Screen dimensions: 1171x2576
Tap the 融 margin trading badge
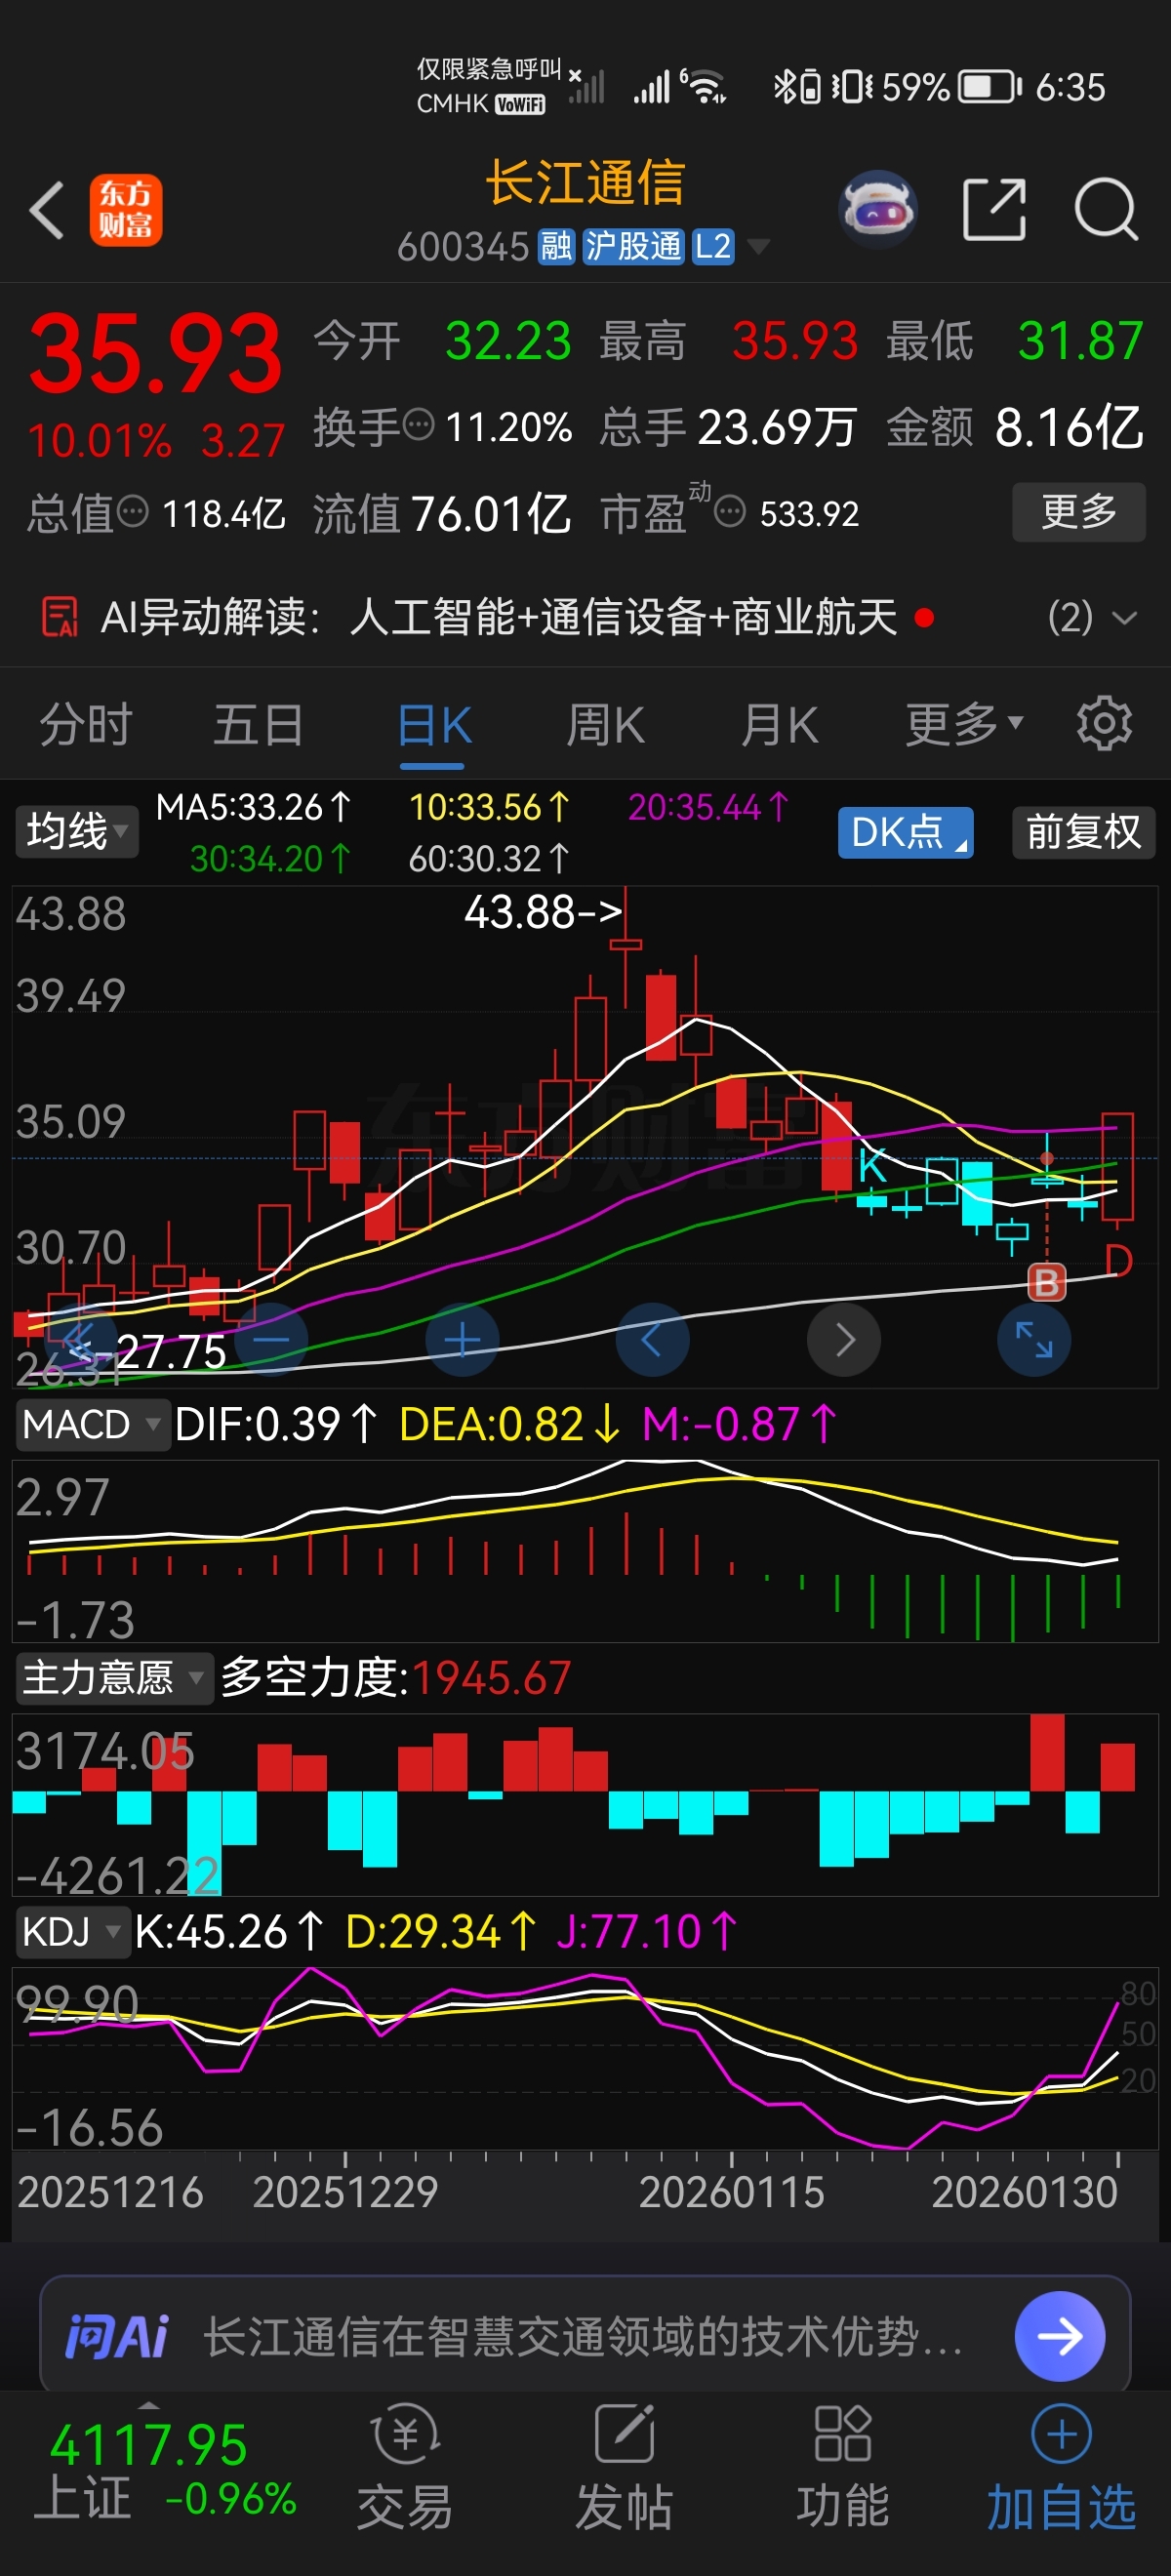pos(556,246)
